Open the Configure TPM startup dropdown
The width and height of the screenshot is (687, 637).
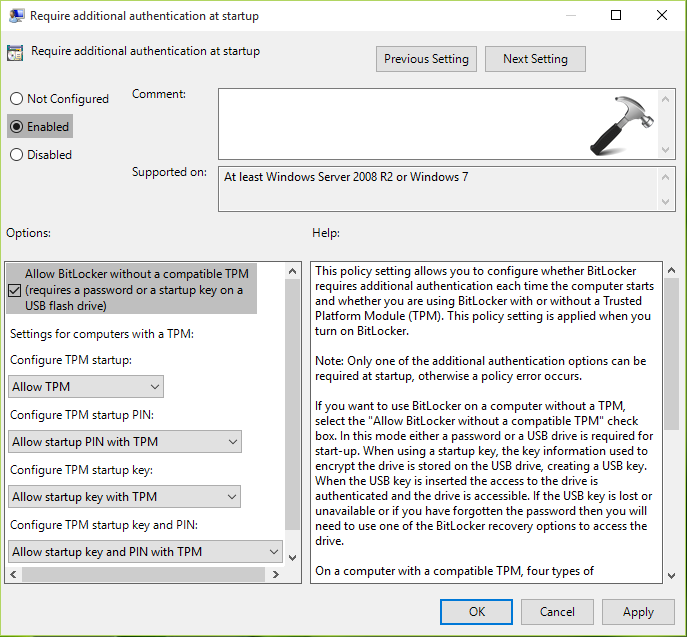86,387
